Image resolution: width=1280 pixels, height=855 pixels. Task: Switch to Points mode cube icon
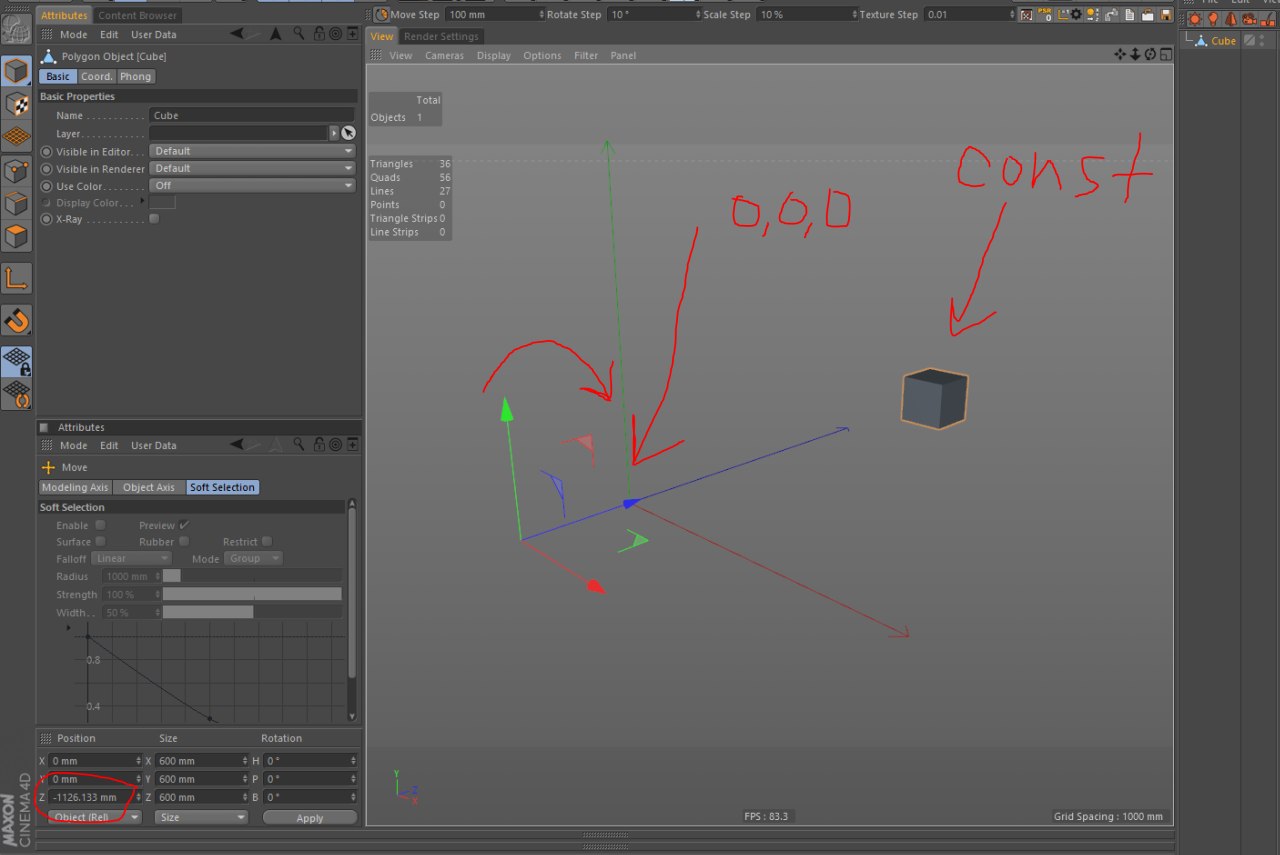tap(16, 170)
